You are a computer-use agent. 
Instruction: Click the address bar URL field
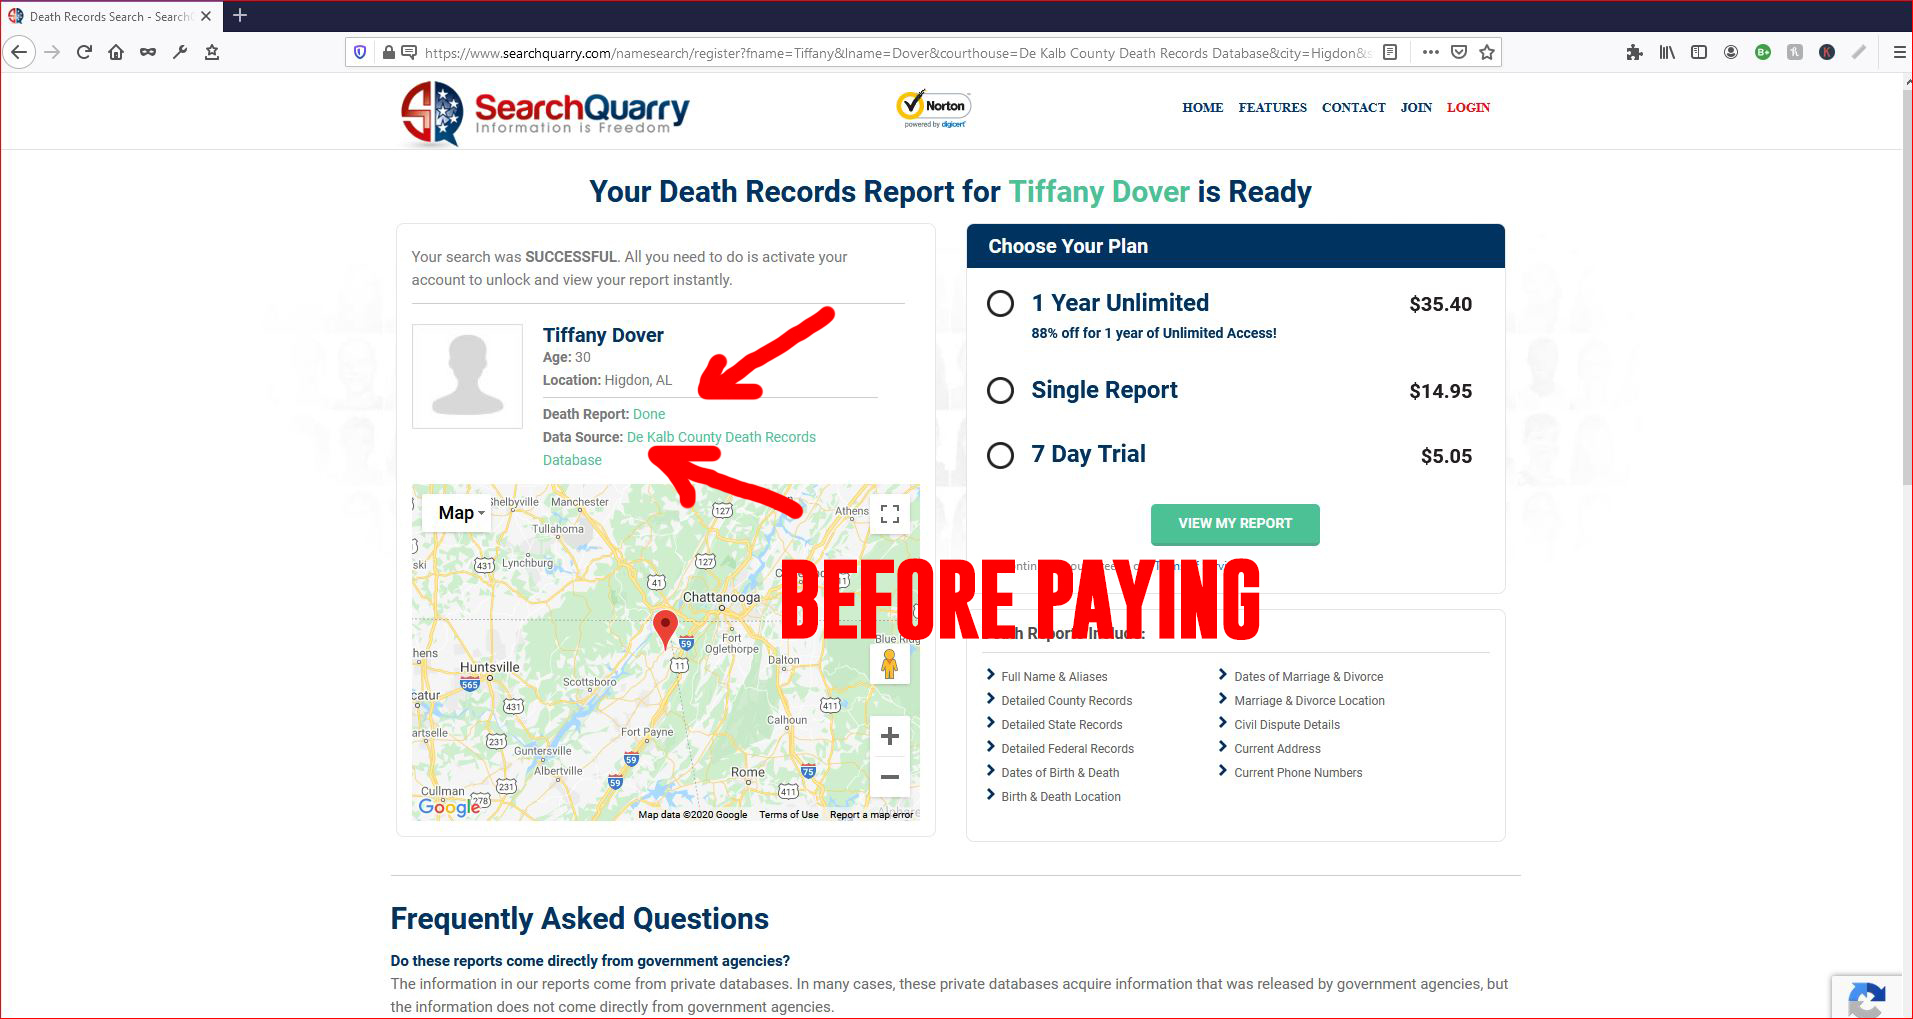pos(897,52)
